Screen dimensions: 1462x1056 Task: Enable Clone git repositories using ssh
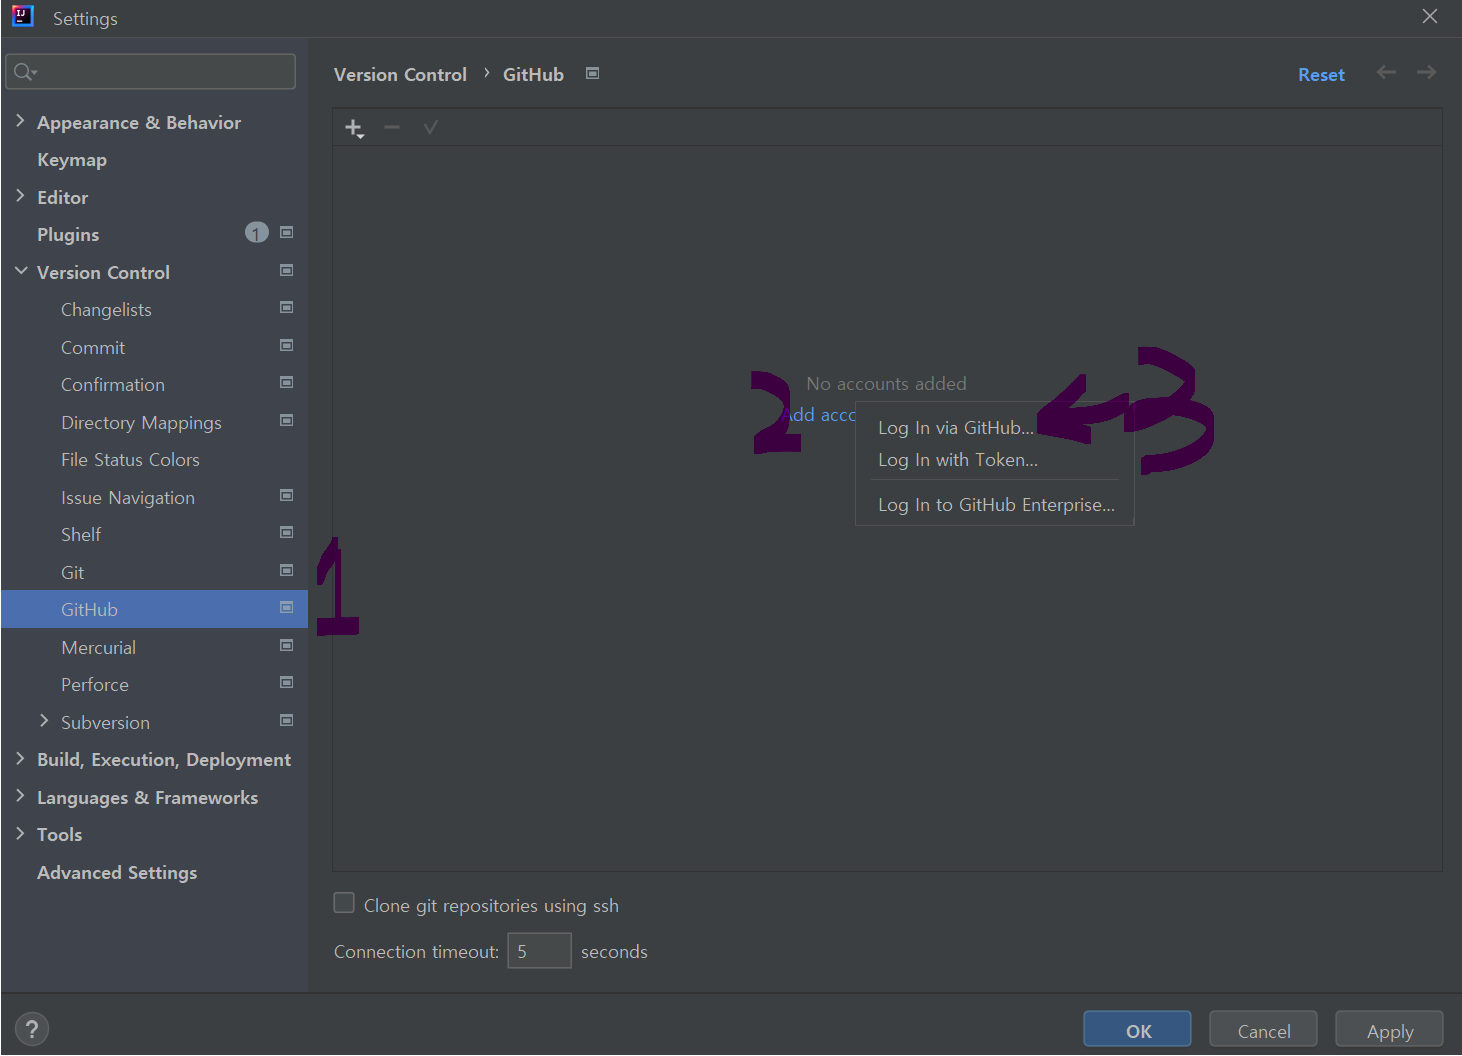[344, 903]
